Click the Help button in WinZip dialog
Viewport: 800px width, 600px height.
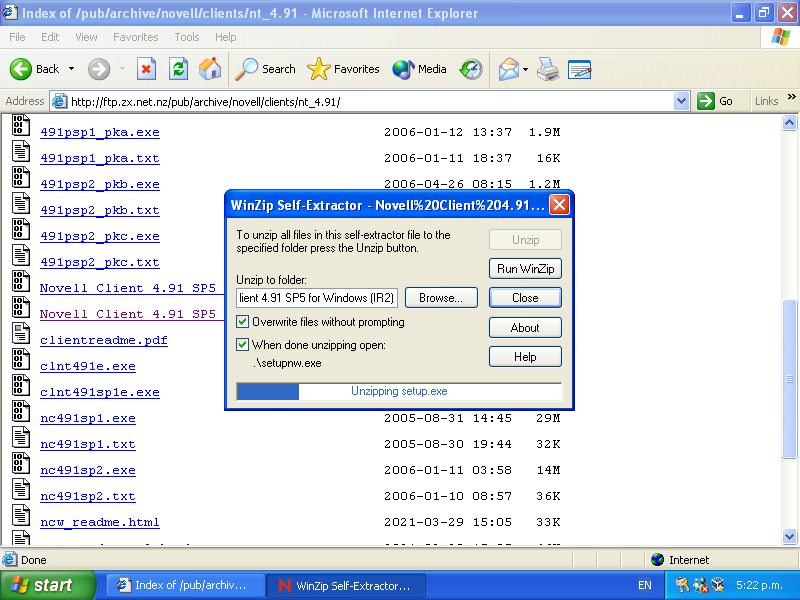(x=526, y=357)
